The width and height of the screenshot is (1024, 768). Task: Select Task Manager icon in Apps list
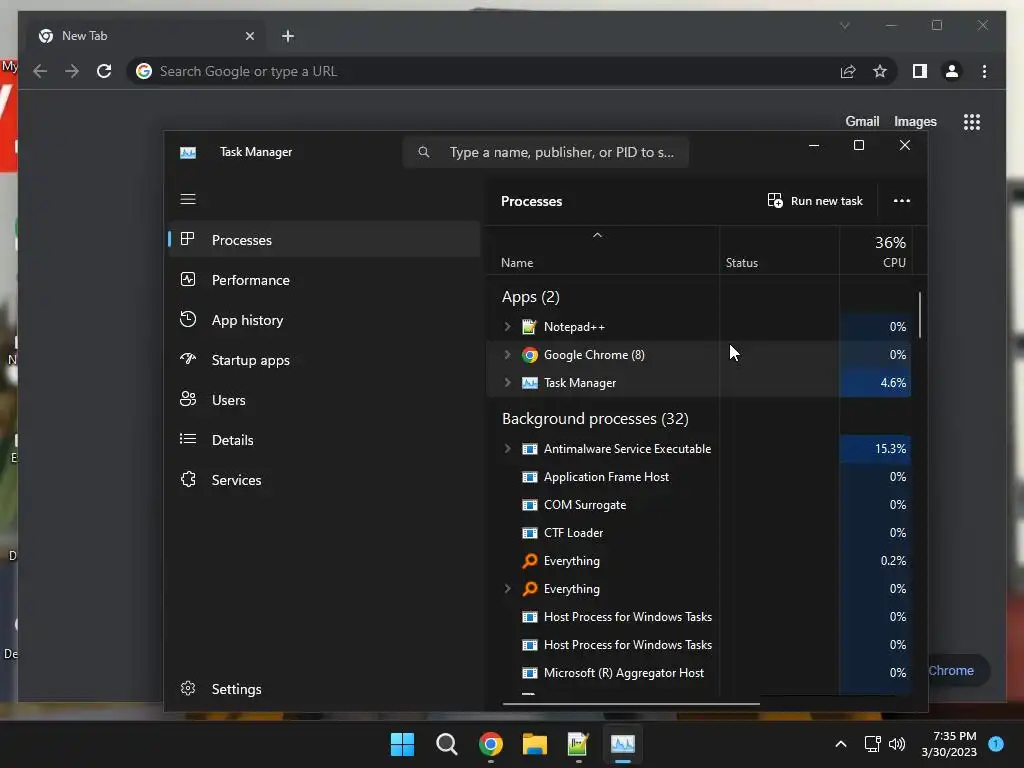tap(530, 383)
